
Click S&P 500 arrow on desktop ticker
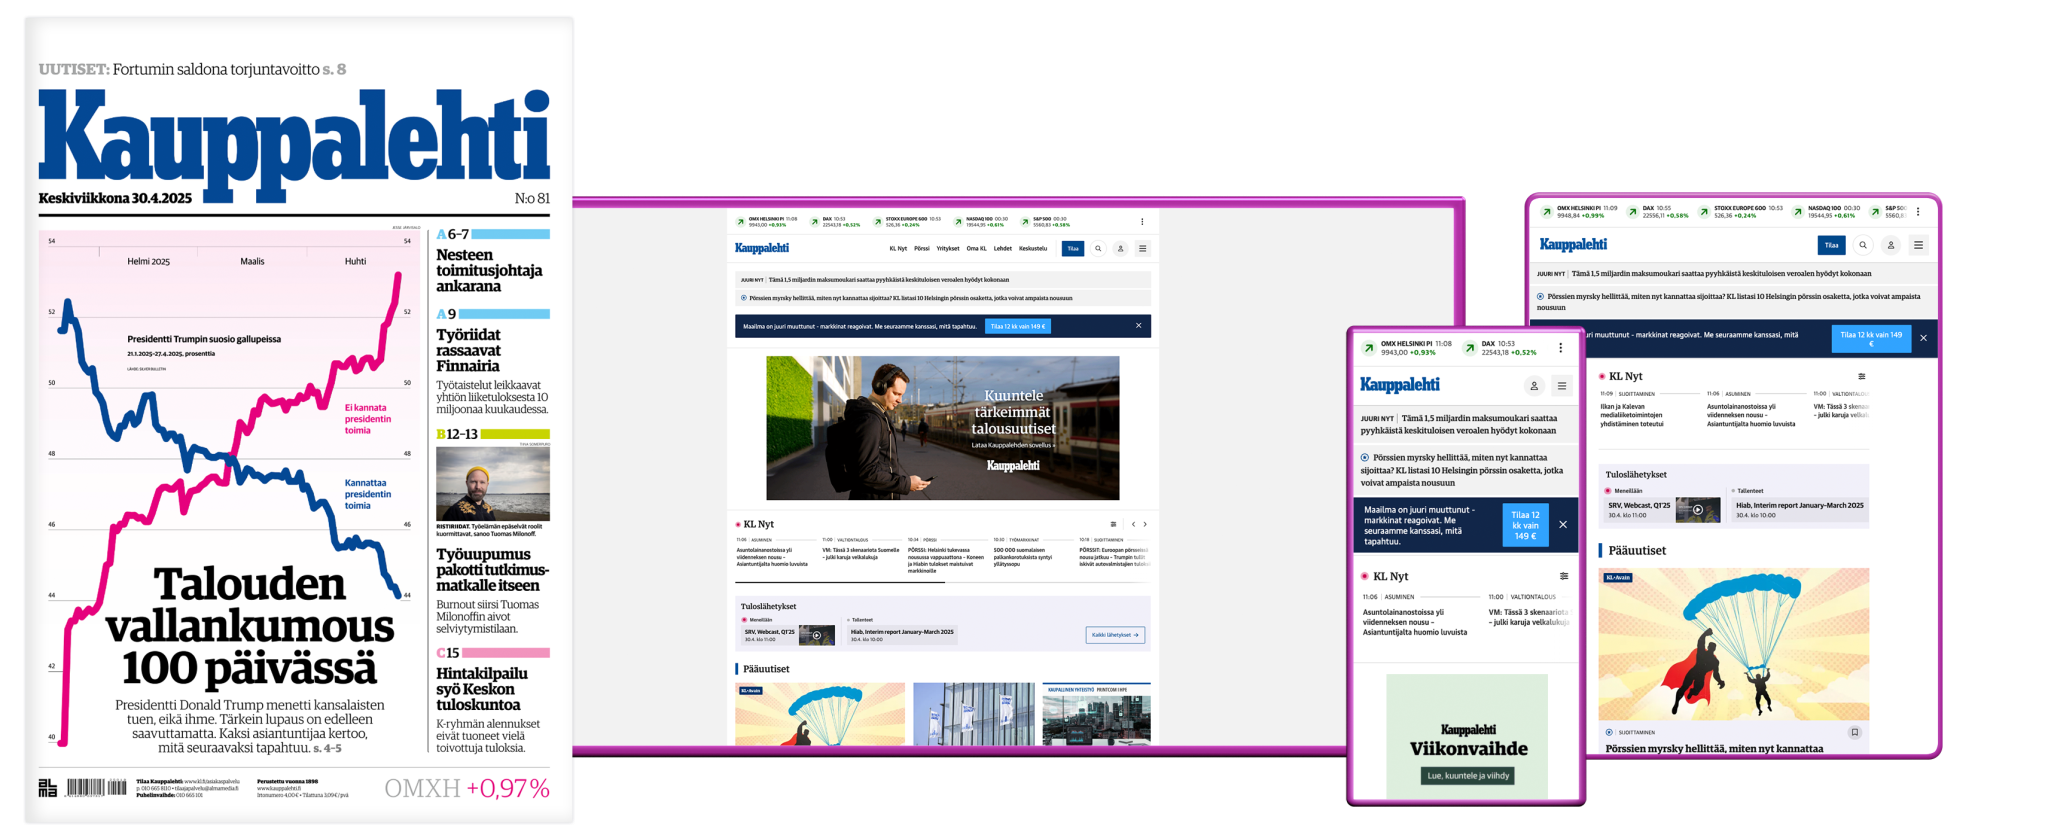point(1025,222)
